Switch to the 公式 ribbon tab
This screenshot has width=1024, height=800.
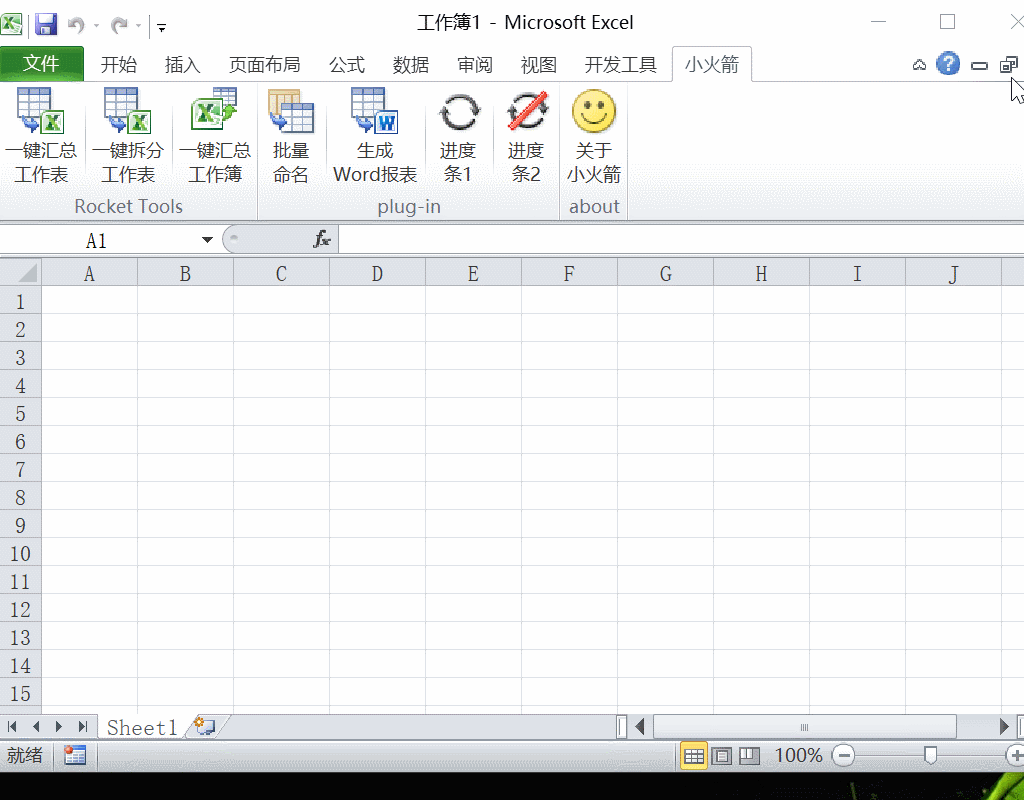coord(347,64)
